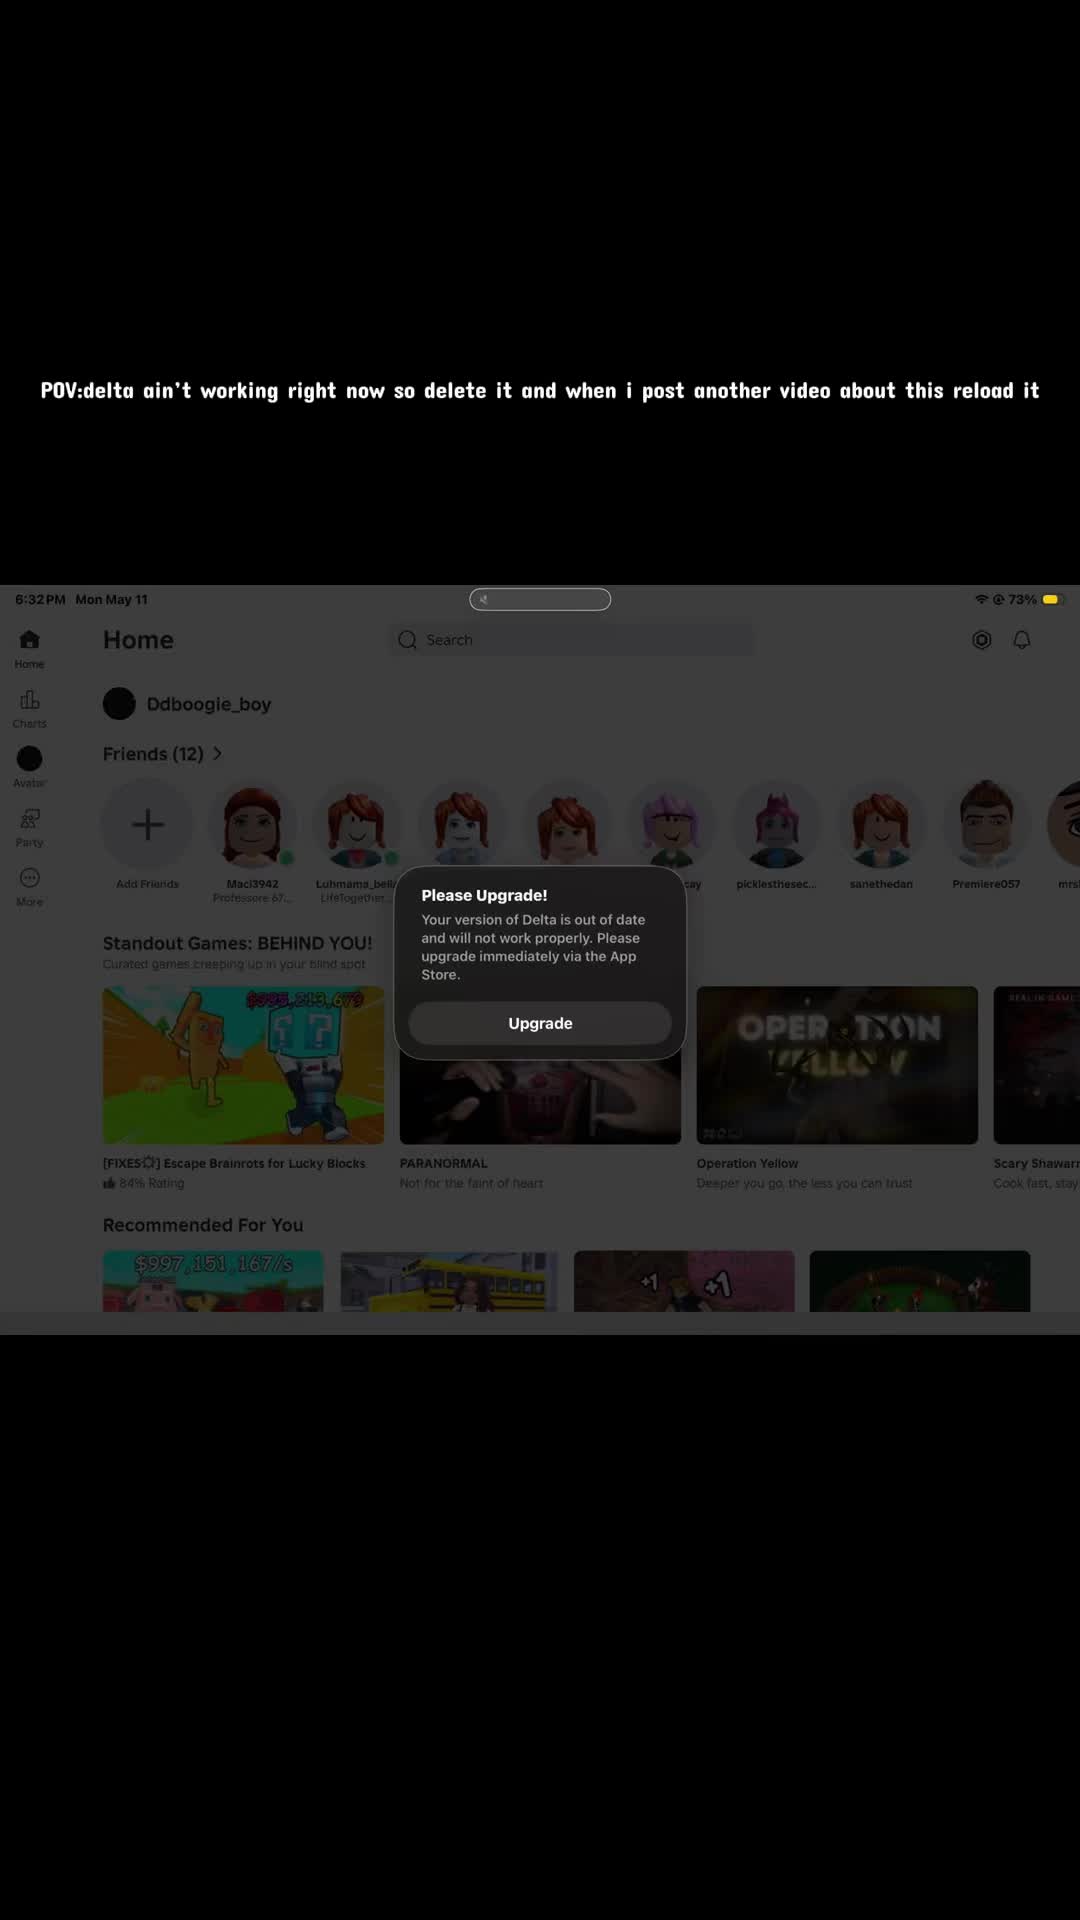Open friend Premiere057 avatar
This screenshot has height=1920, width=1080.
tap(986, 825)
